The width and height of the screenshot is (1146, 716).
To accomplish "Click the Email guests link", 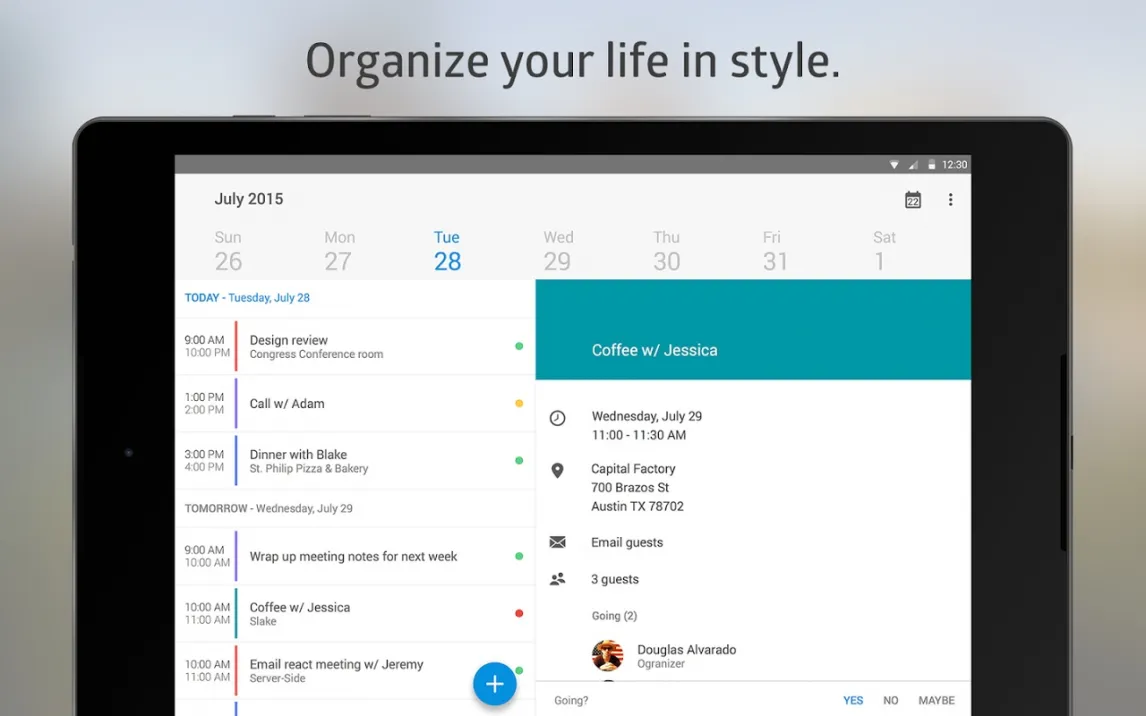I will point(627,542).
